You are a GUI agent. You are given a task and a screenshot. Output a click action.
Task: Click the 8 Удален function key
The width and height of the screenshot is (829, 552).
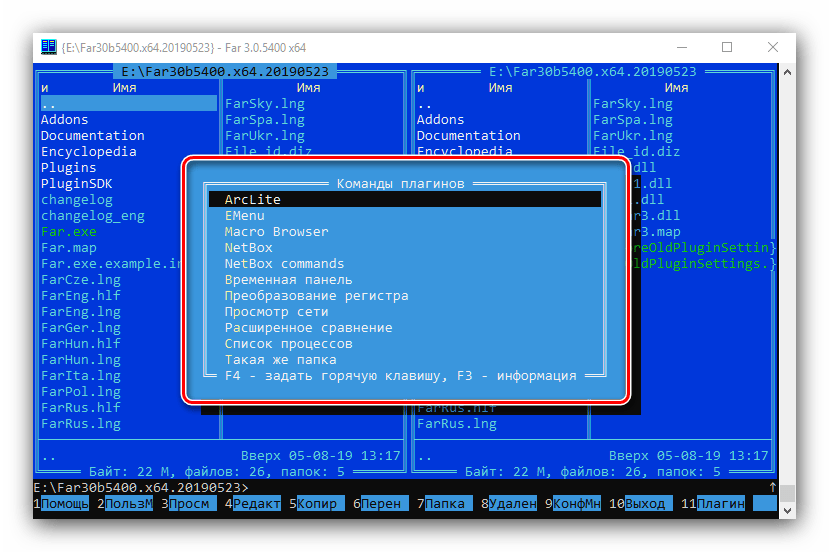(509, 503)
